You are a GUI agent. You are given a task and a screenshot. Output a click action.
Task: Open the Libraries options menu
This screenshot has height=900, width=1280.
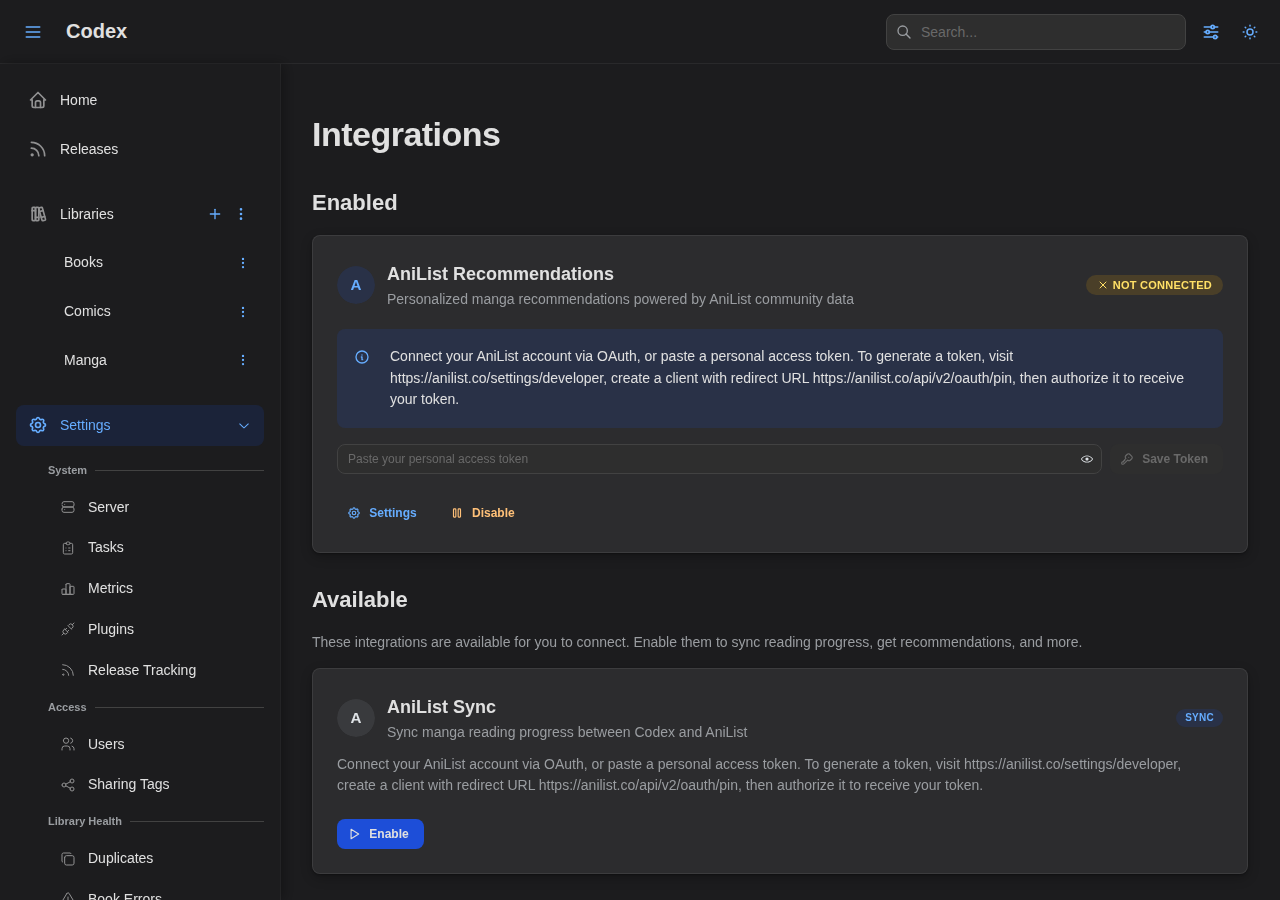tap(241, 214)
